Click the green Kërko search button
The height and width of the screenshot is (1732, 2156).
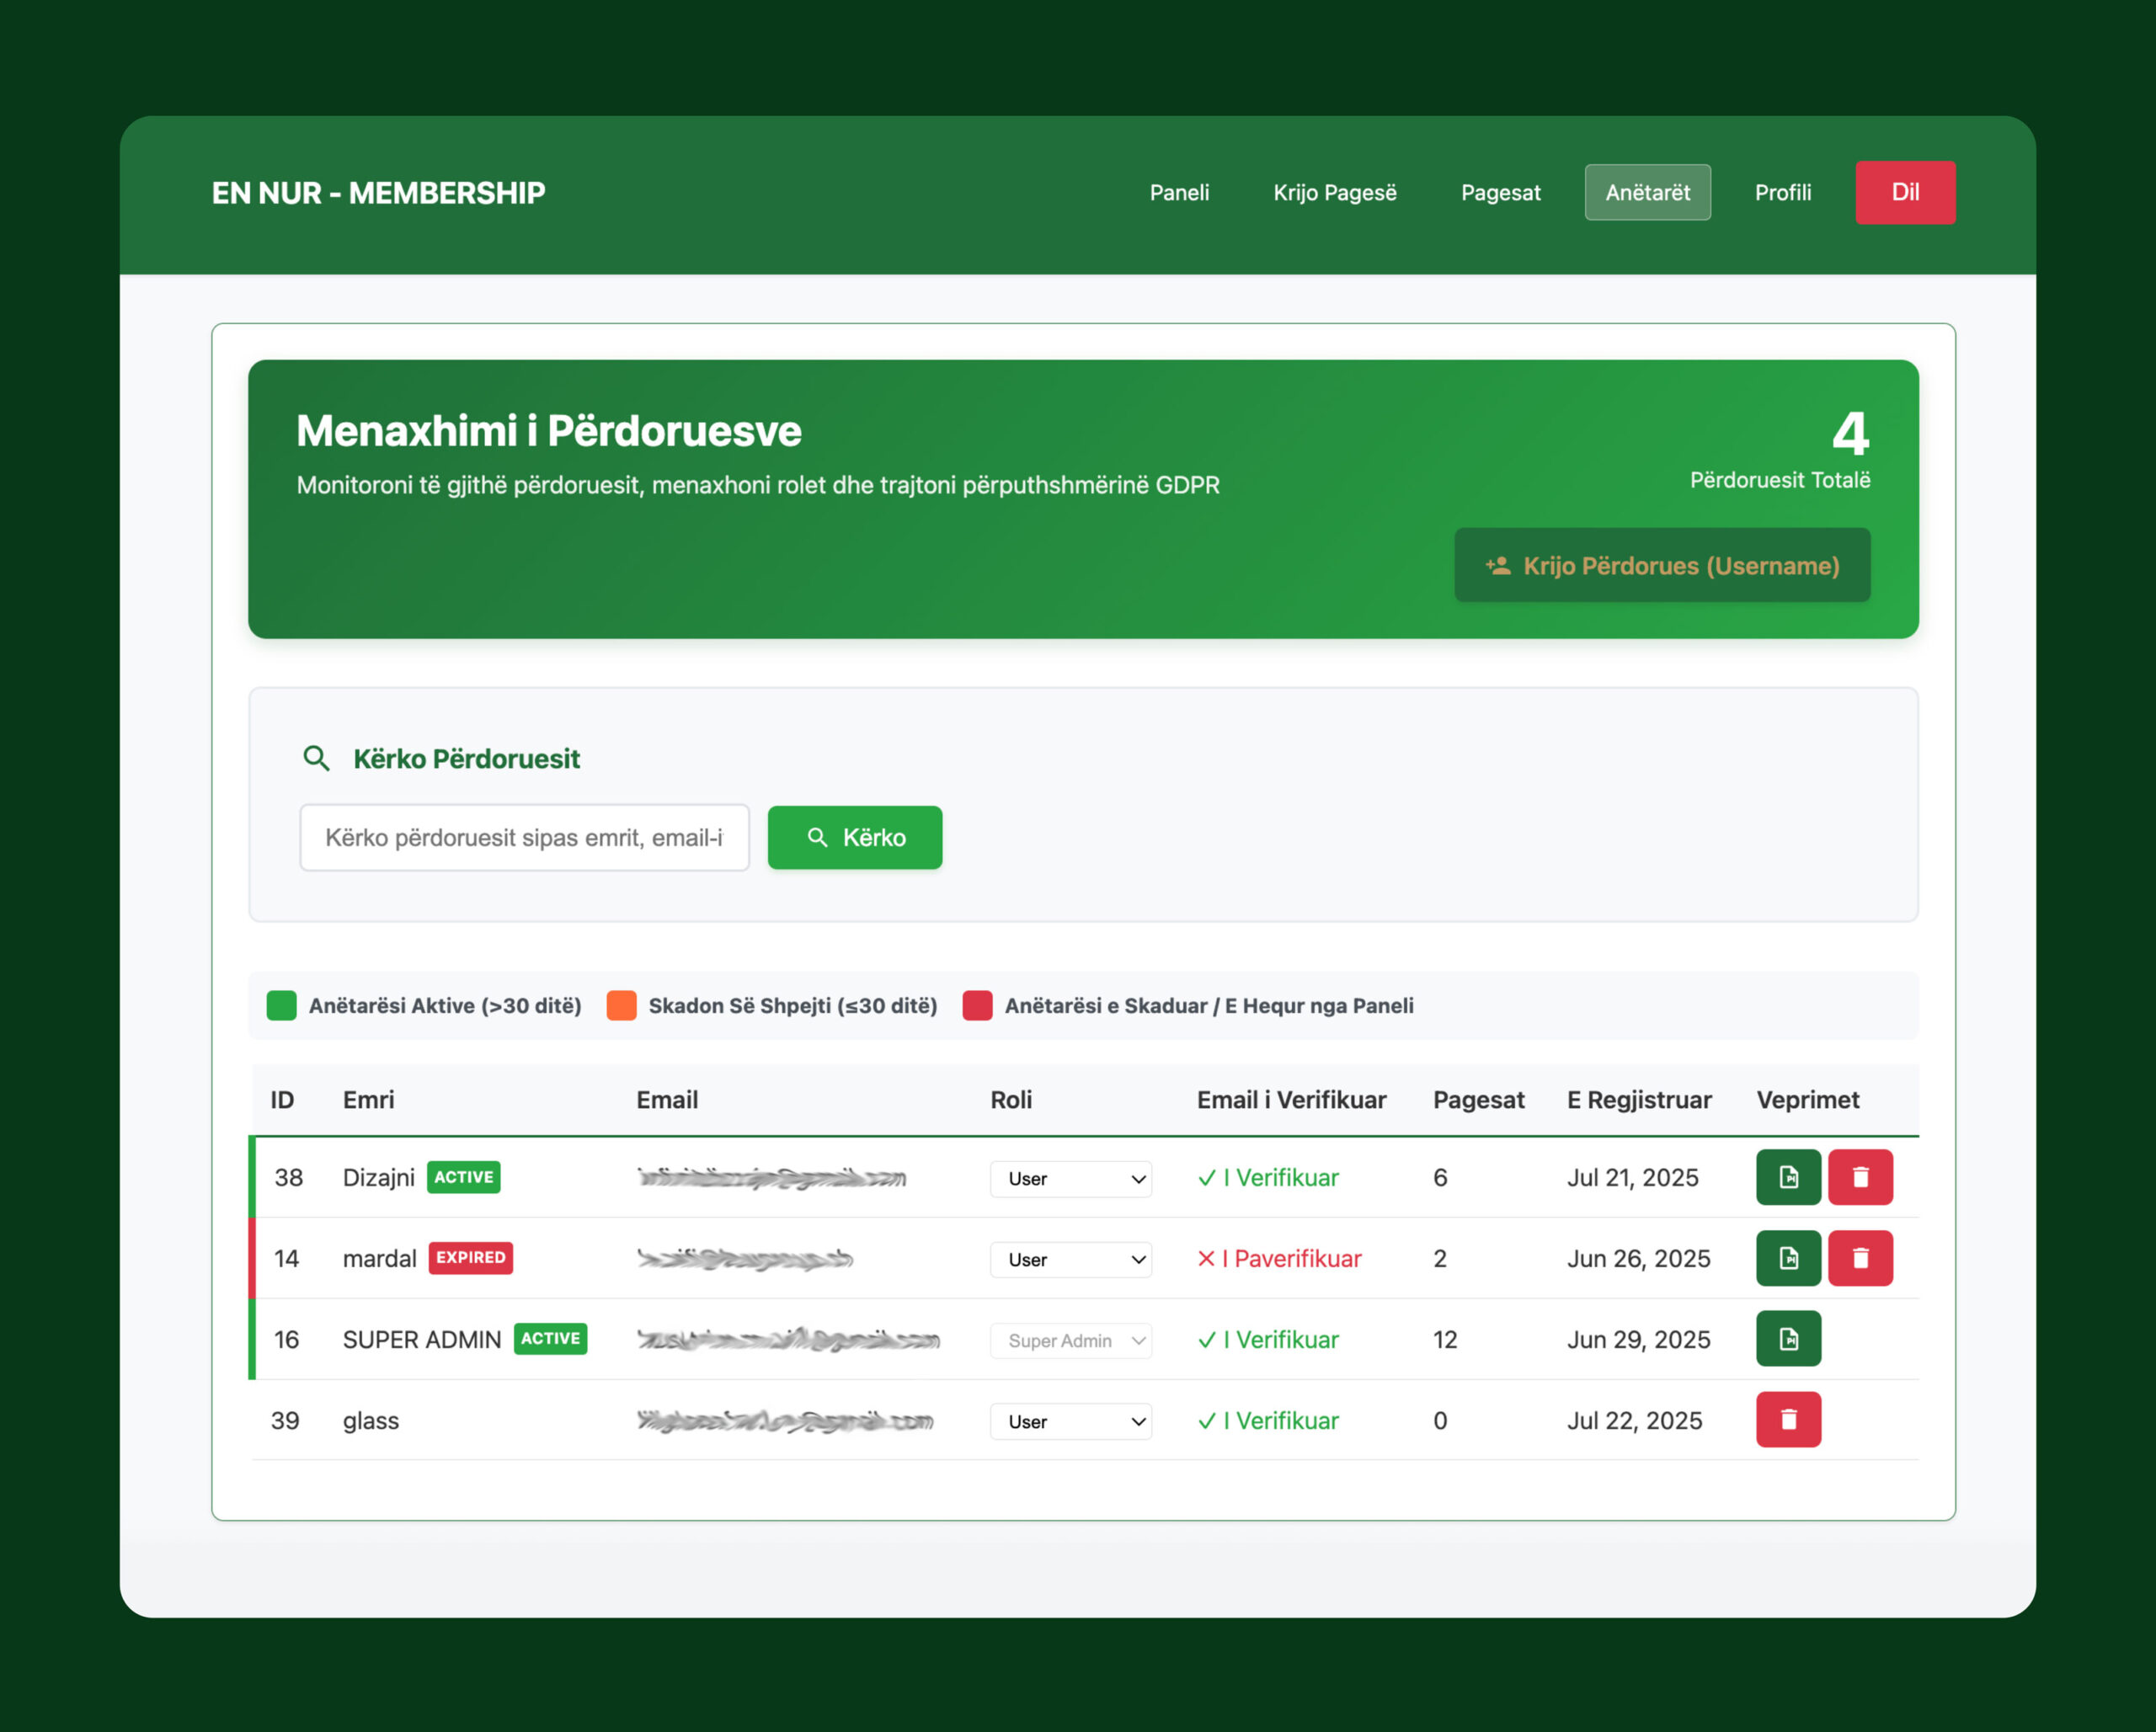(x=855, y=838)
